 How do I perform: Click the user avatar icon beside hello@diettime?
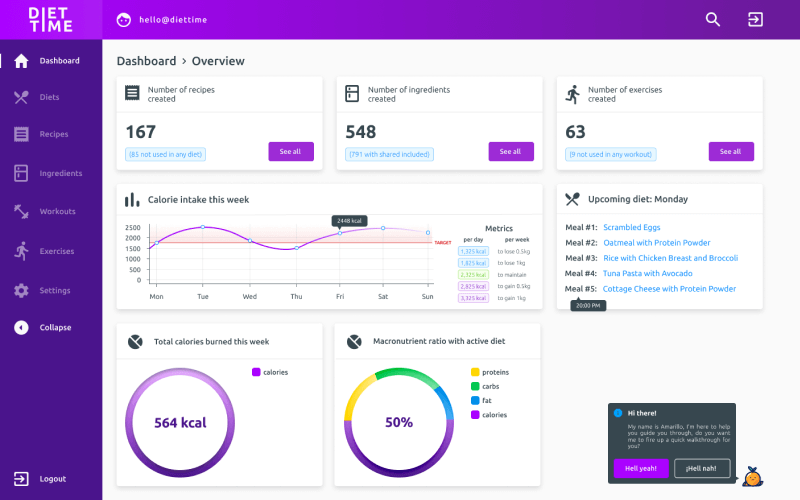click(124, 19)
